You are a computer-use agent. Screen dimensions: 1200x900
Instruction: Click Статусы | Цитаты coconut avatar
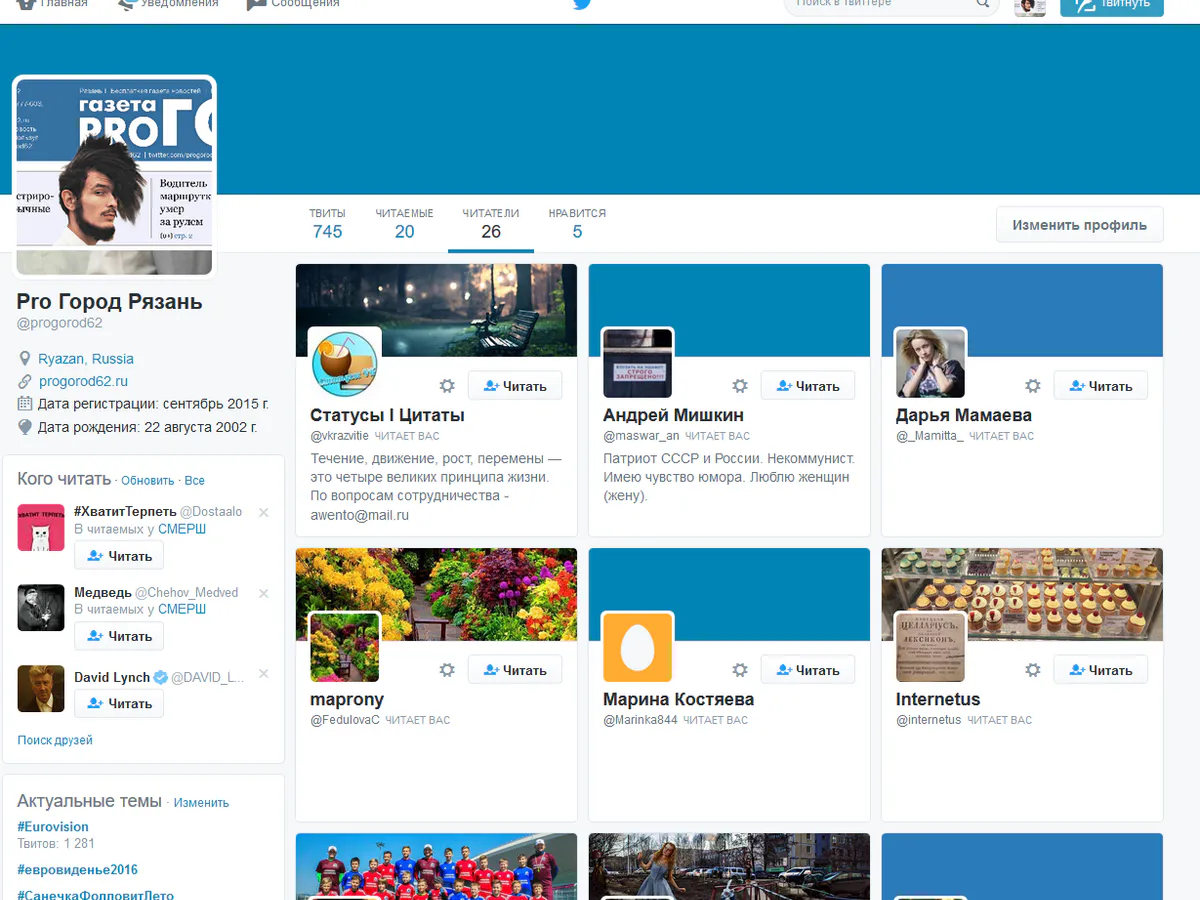(345, 364)
